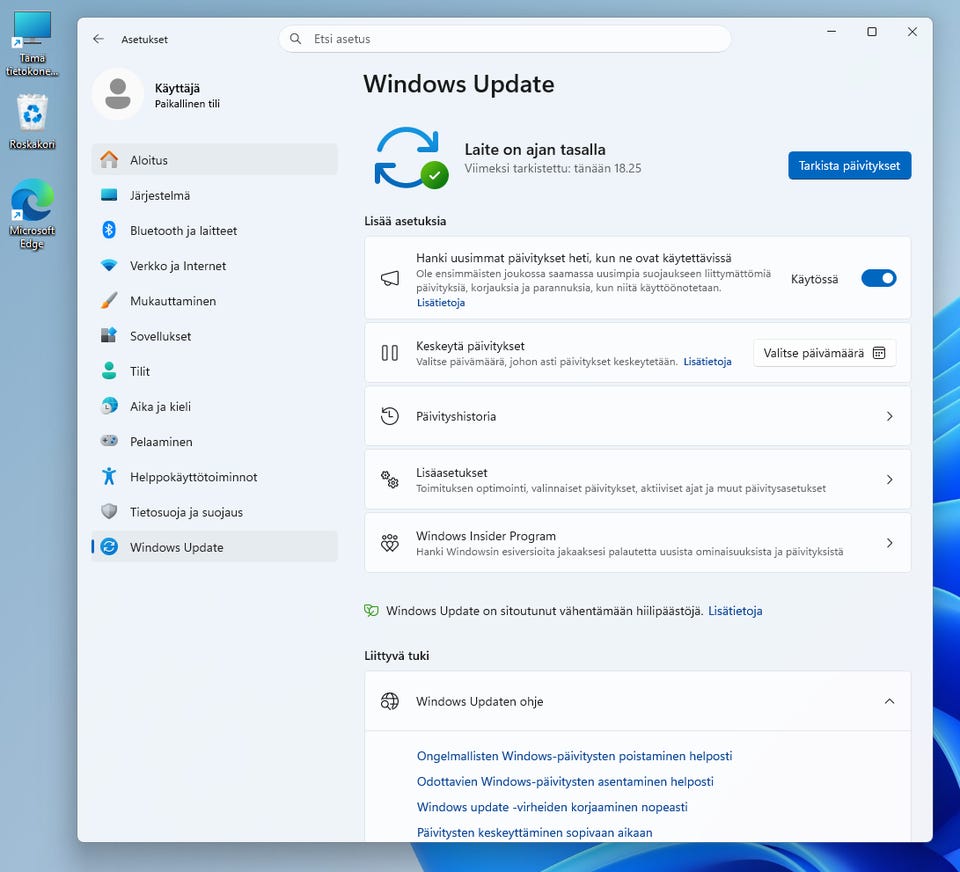Toggle off get latest updates switch

click(x=879, y=278)
